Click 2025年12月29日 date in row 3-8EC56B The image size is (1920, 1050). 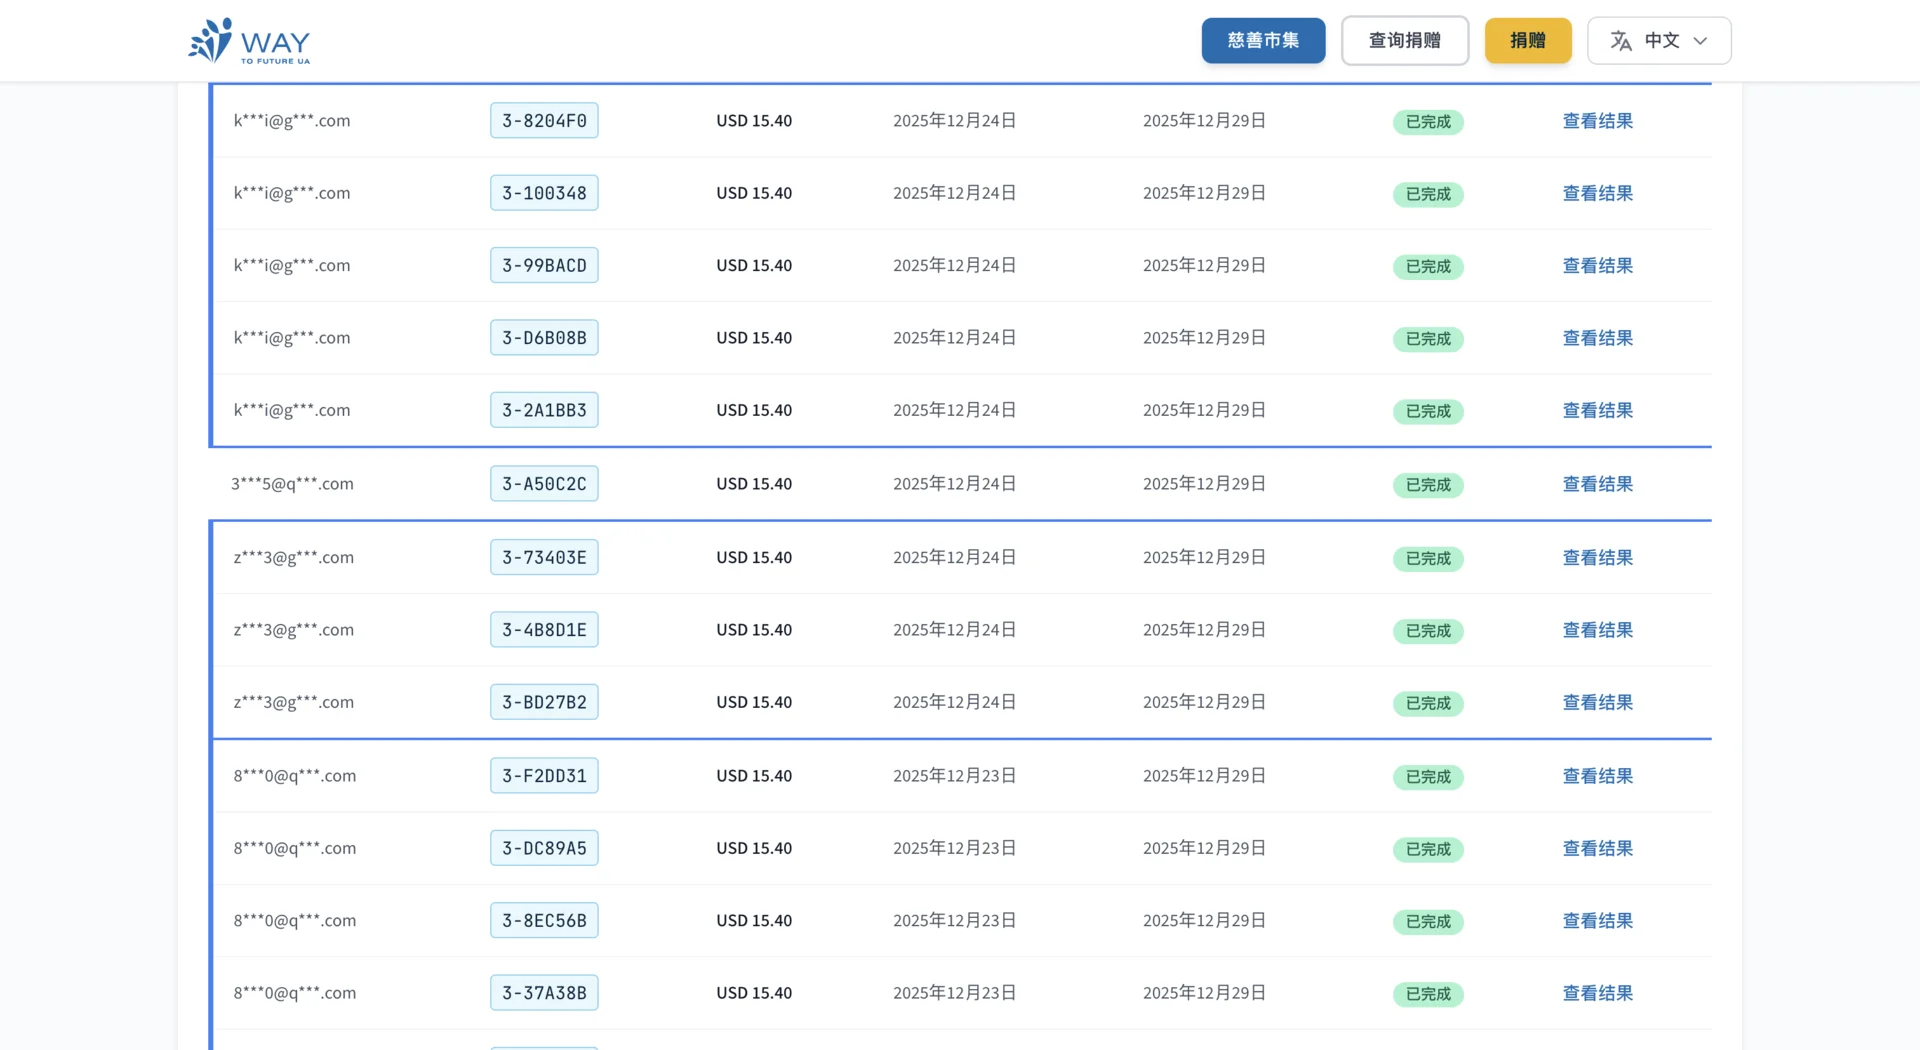point(1205,920)
